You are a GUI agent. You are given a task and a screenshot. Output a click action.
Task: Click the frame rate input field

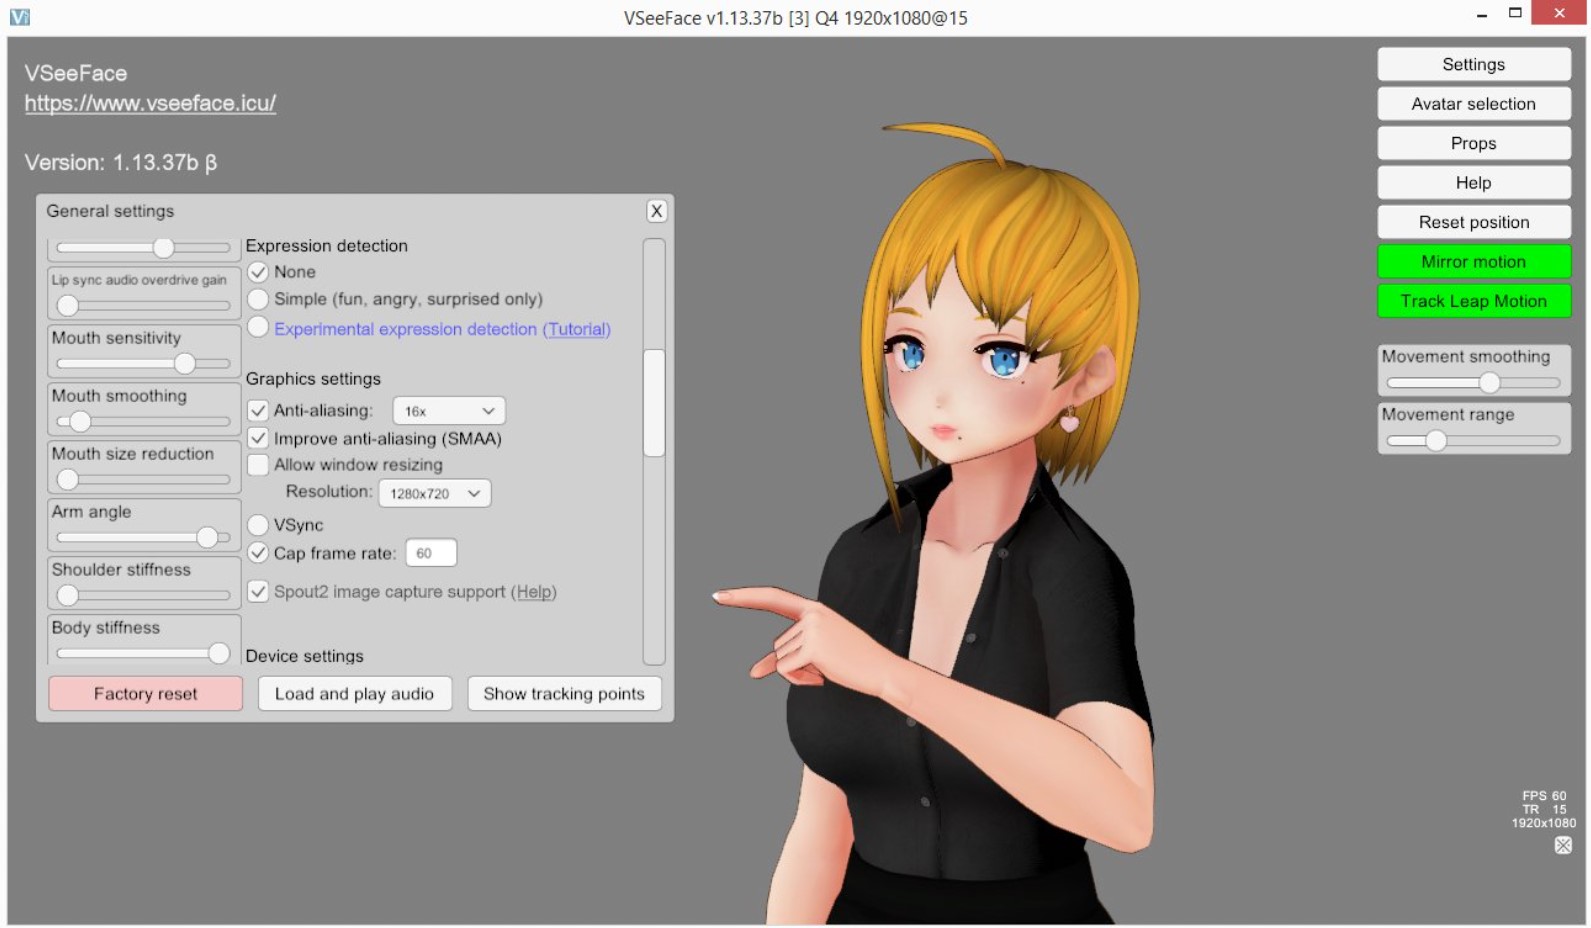(x=431, y=553)
